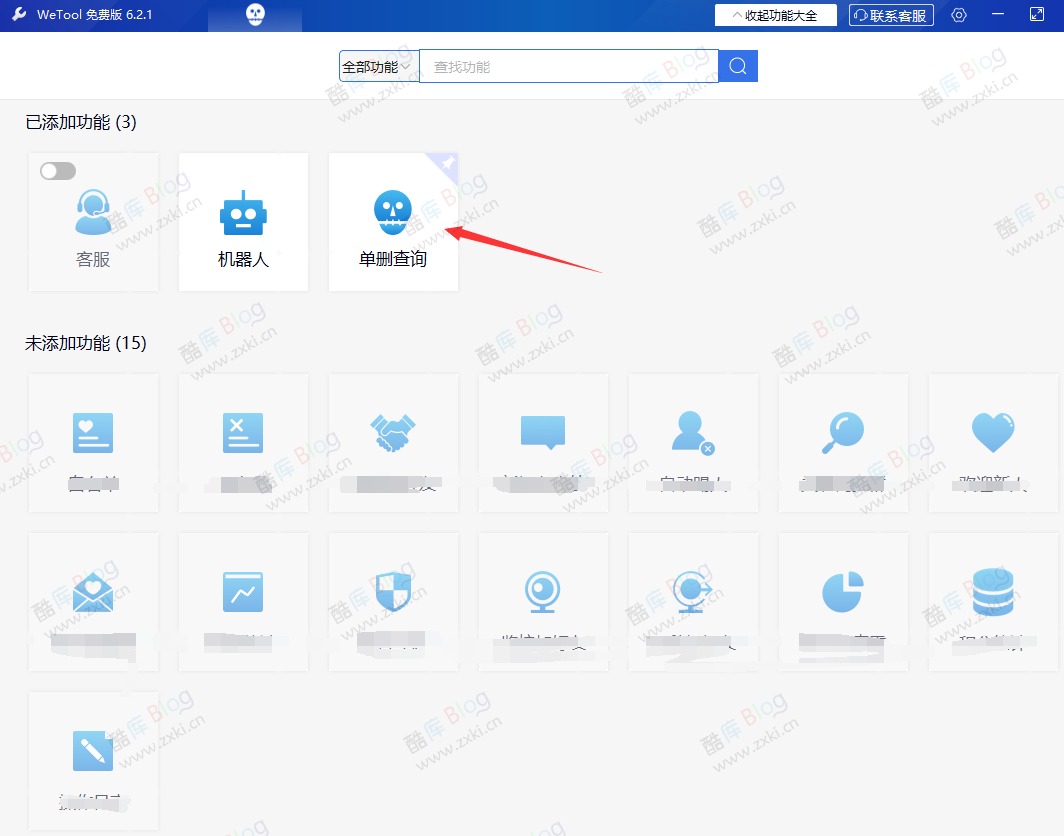
Task: Click the database-shaped feature icon
Action: click(x=992, y=591)
